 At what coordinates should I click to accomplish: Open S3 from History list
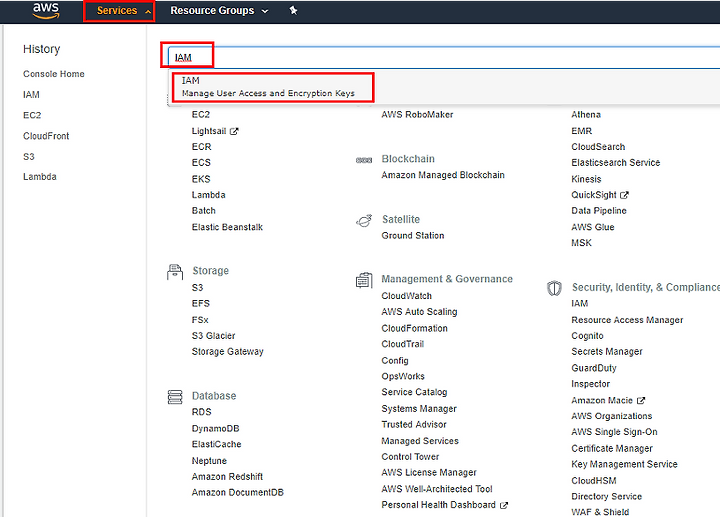coord(28,157)
